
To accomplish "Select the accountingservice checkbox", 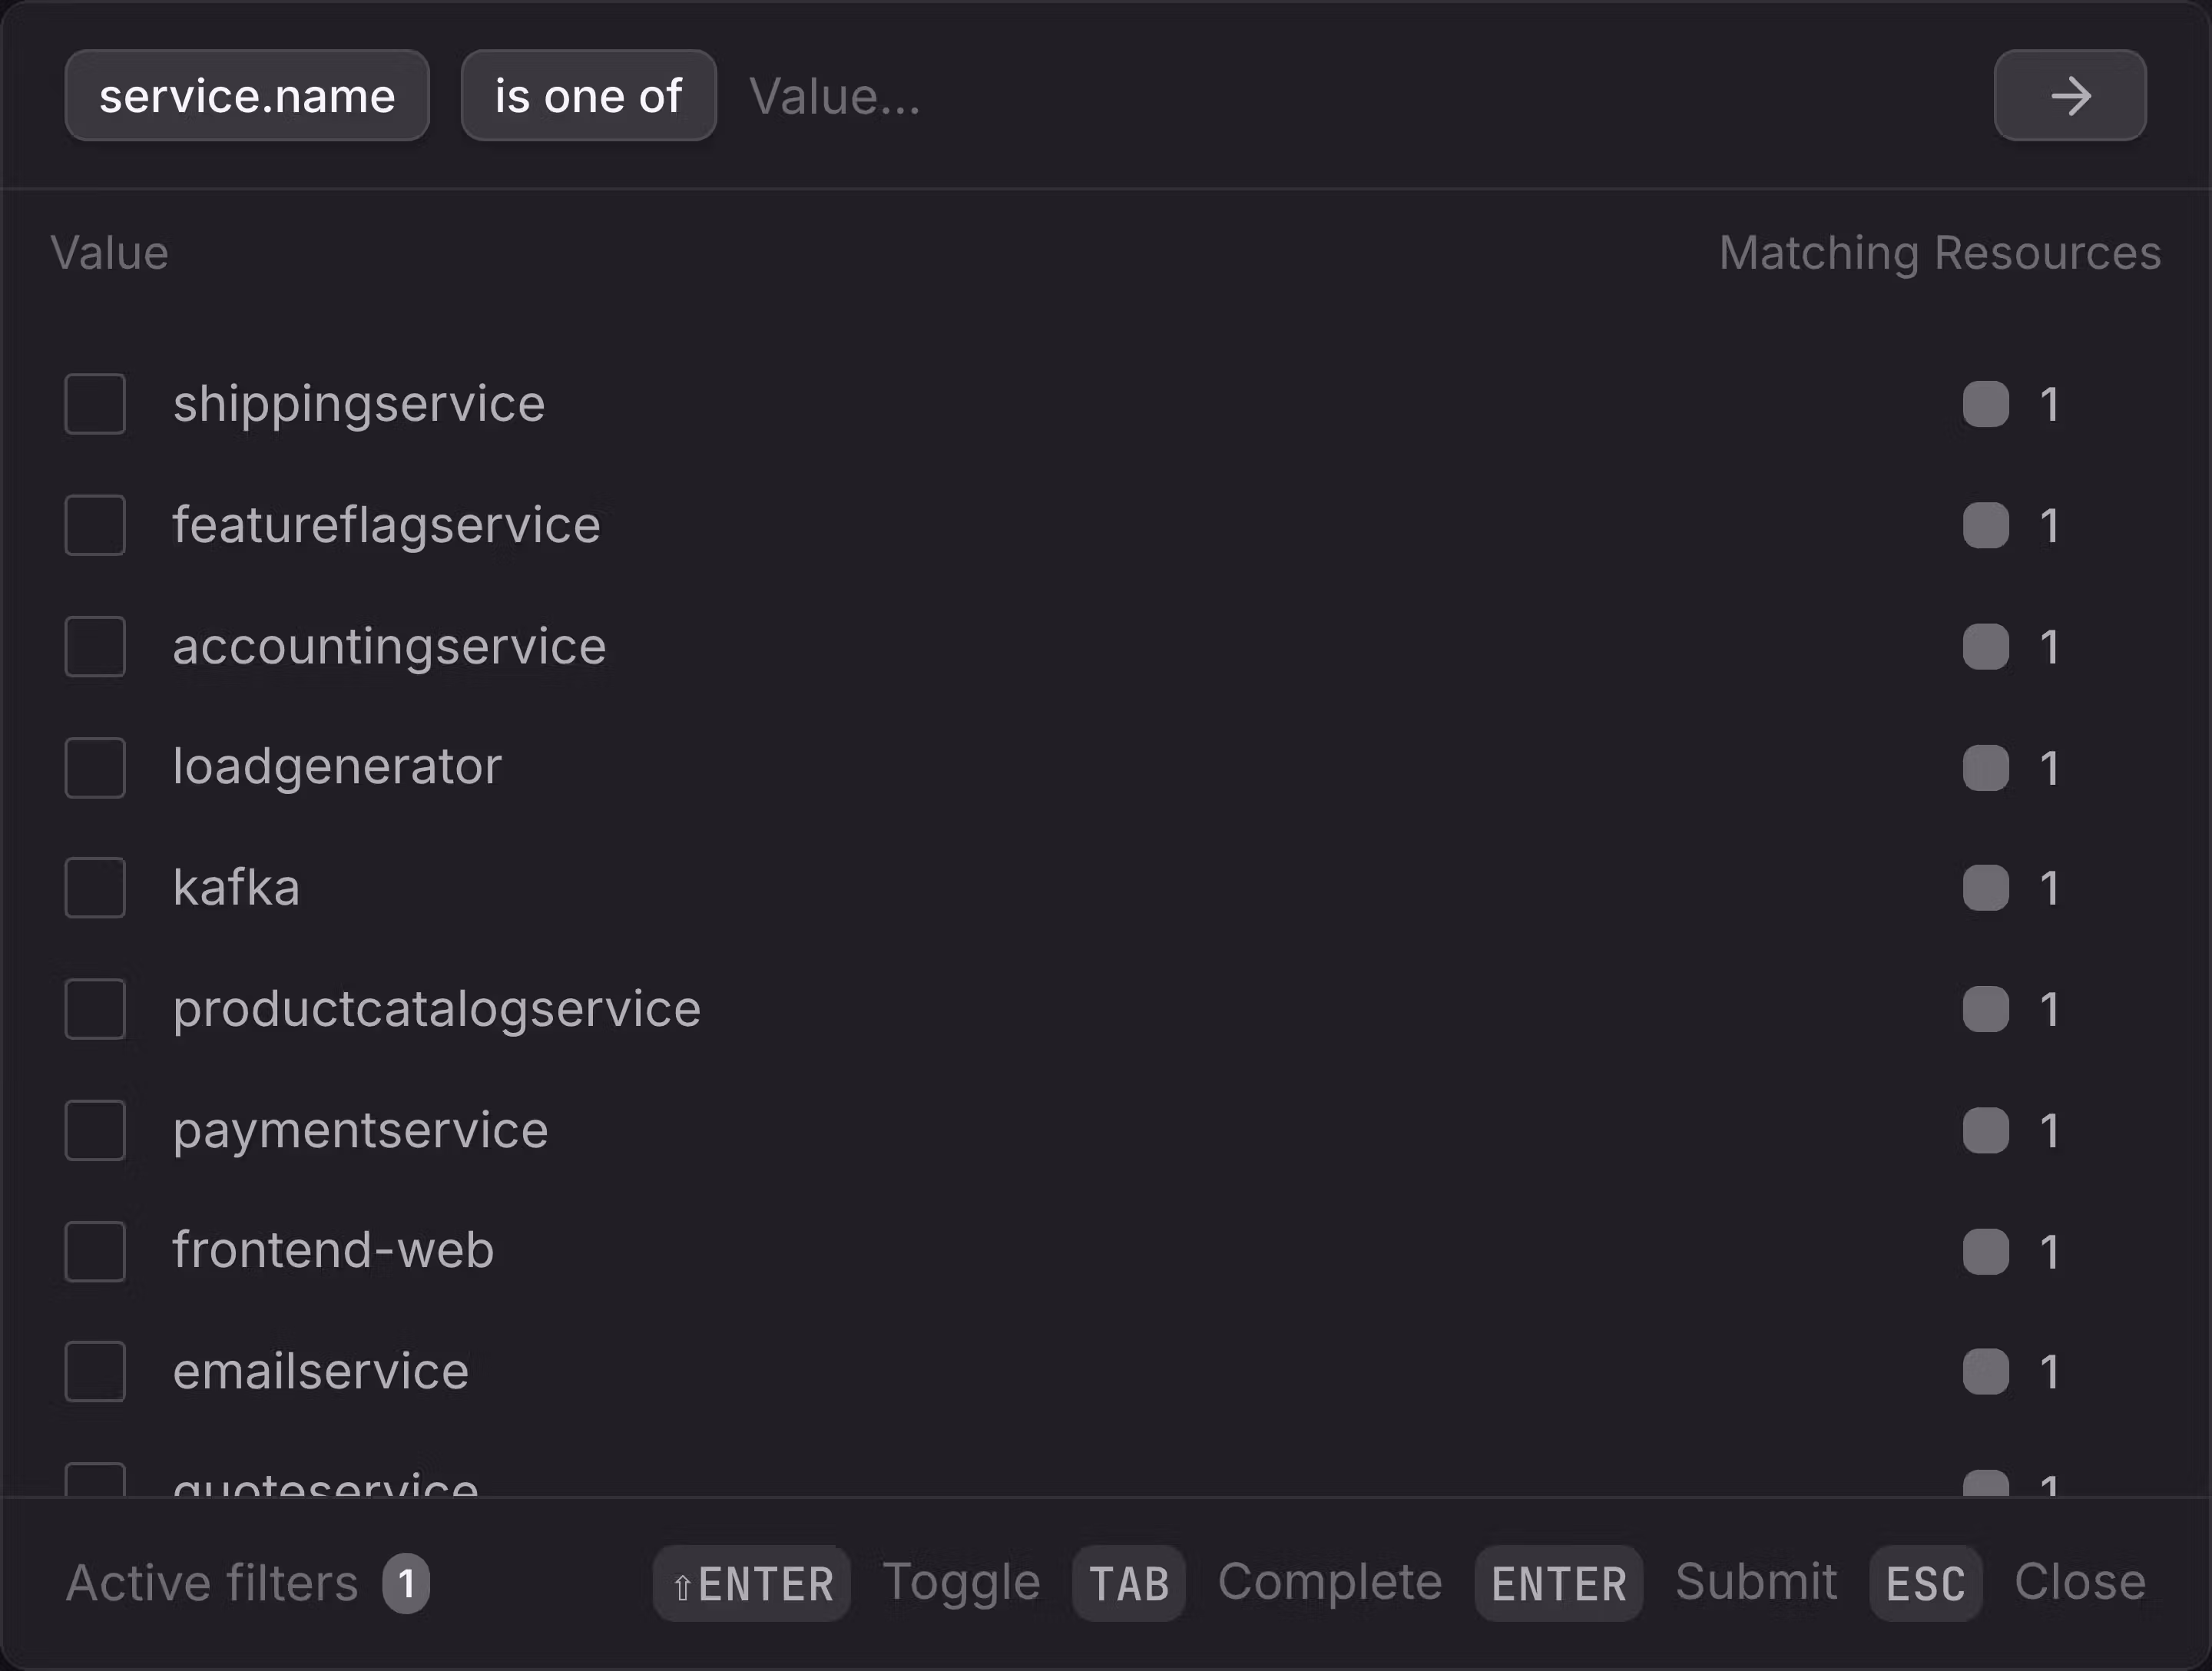I will tap(95, 646).
